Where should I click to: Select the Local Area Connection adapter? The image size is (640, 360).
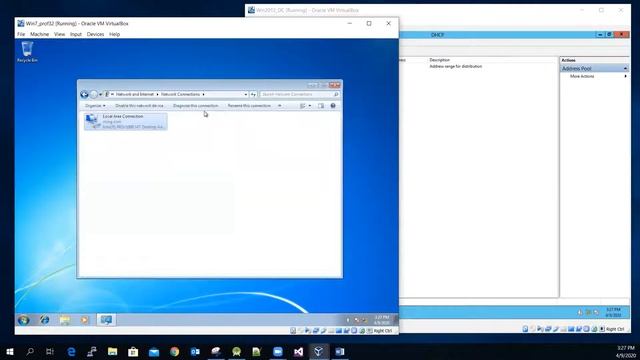click(126, 121)
